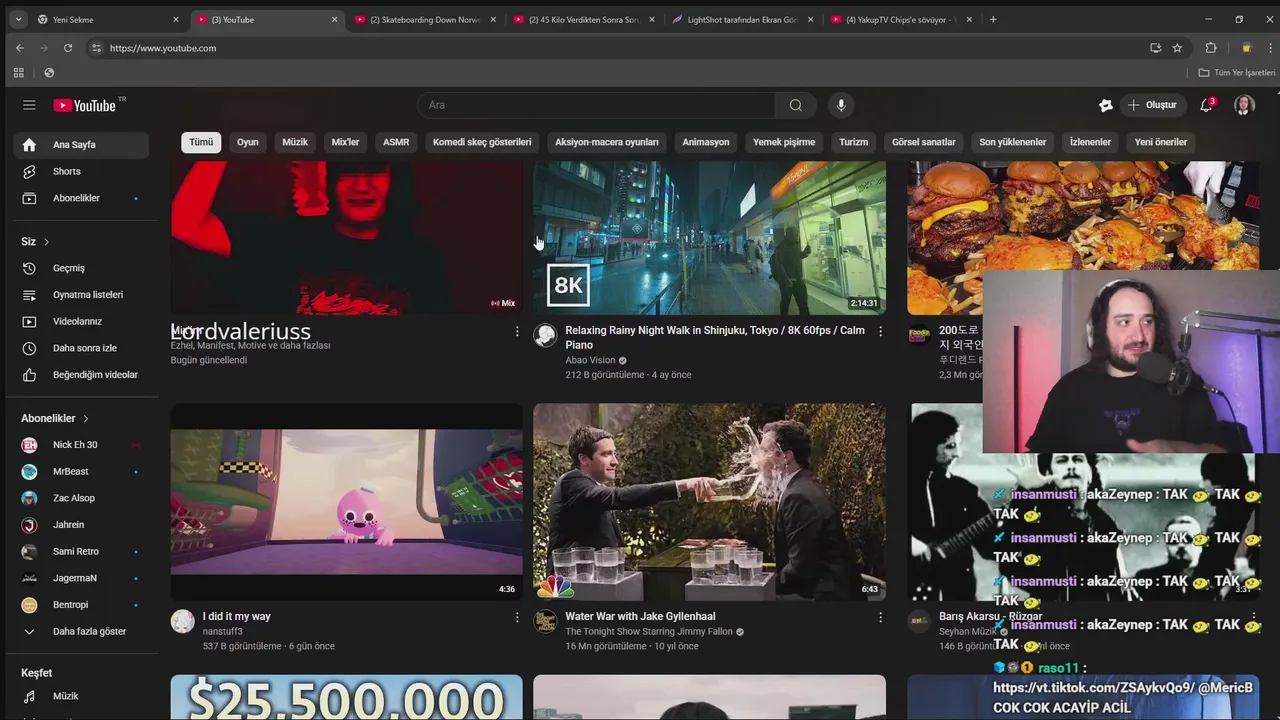Open options menu for Mix video

tap(517, 331)
